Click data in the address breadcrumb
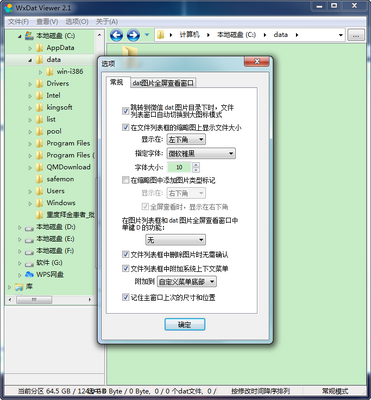 pos(280,35)
